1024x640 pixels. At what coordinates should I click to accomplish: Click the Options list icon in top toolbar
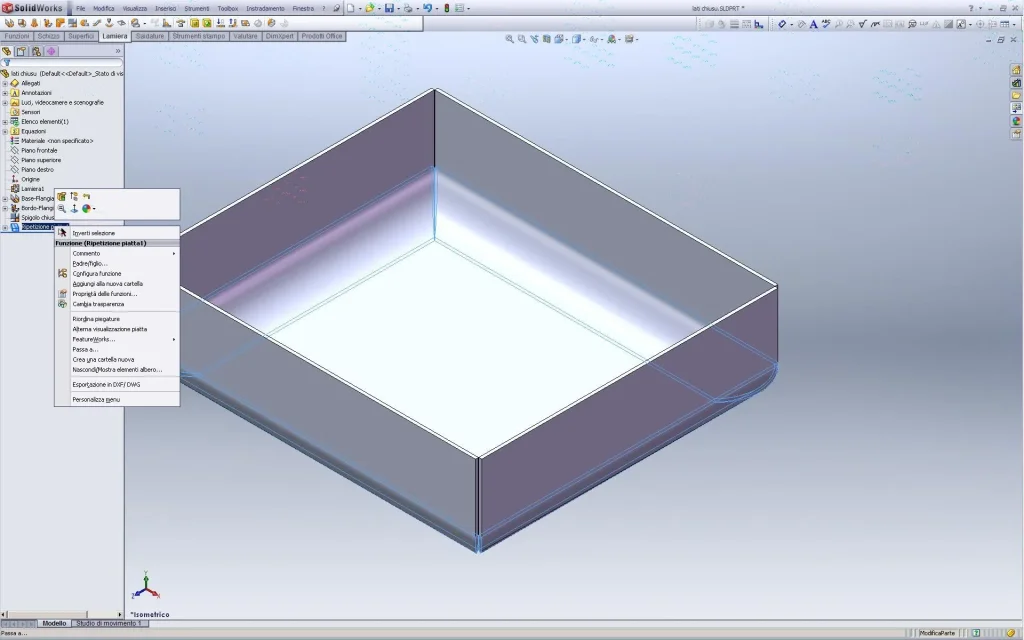coord(459,8)
